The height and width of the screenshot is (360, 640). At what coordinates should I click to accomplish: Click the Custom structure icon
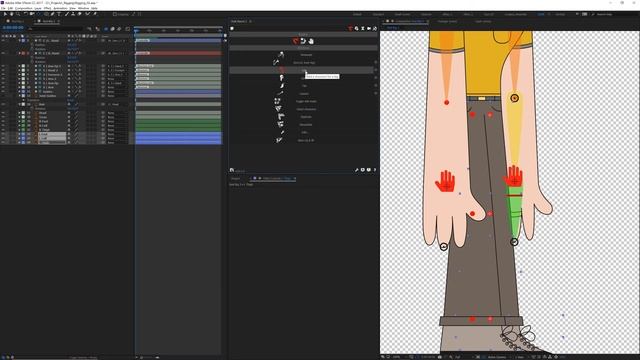tap(281, 93)
